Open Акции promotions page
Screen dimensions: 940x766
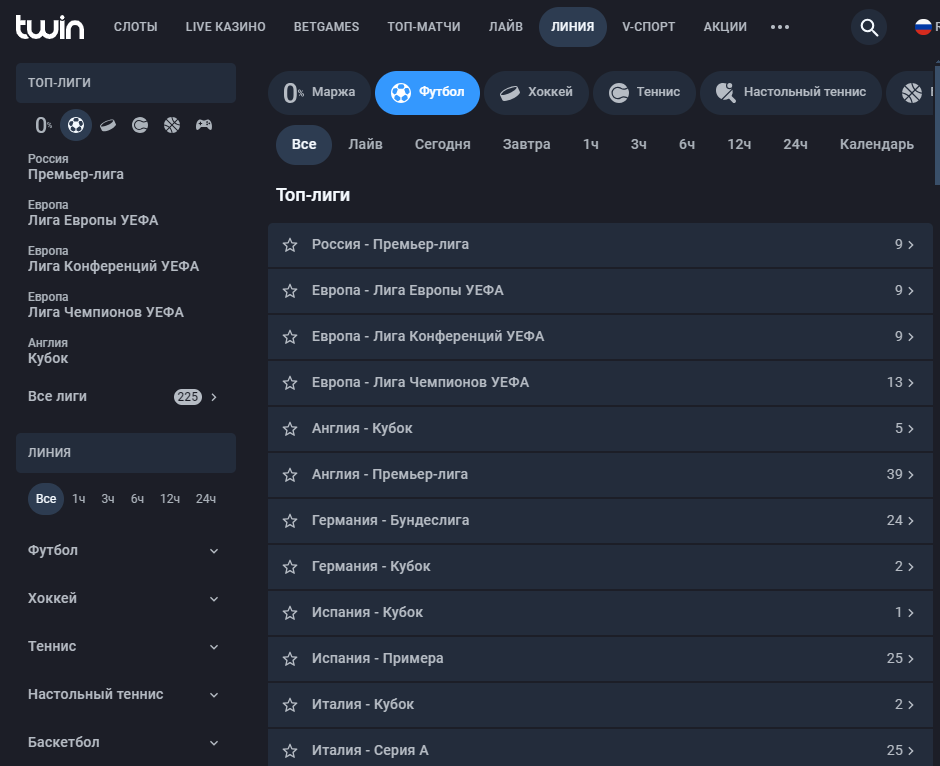(x=725, y=27)
